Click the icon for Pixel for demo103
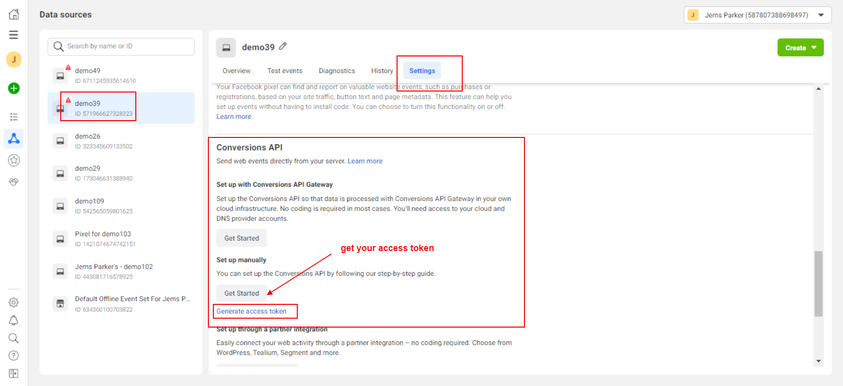Screen dimensions: 843x386 [x=60, y=239]
